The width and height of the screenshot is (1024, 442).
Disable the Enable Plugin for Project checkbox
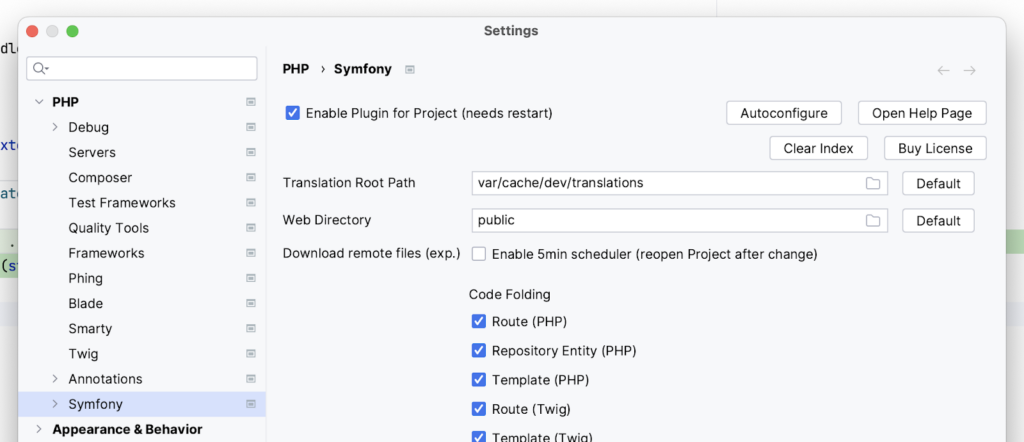293,113
